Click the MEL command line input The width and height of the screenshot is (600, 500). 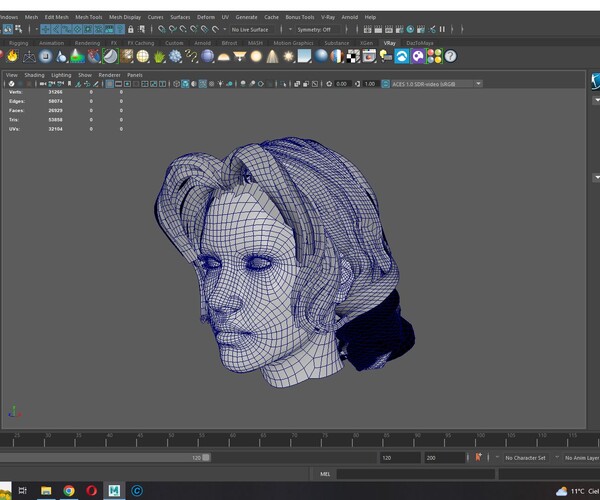416,474
